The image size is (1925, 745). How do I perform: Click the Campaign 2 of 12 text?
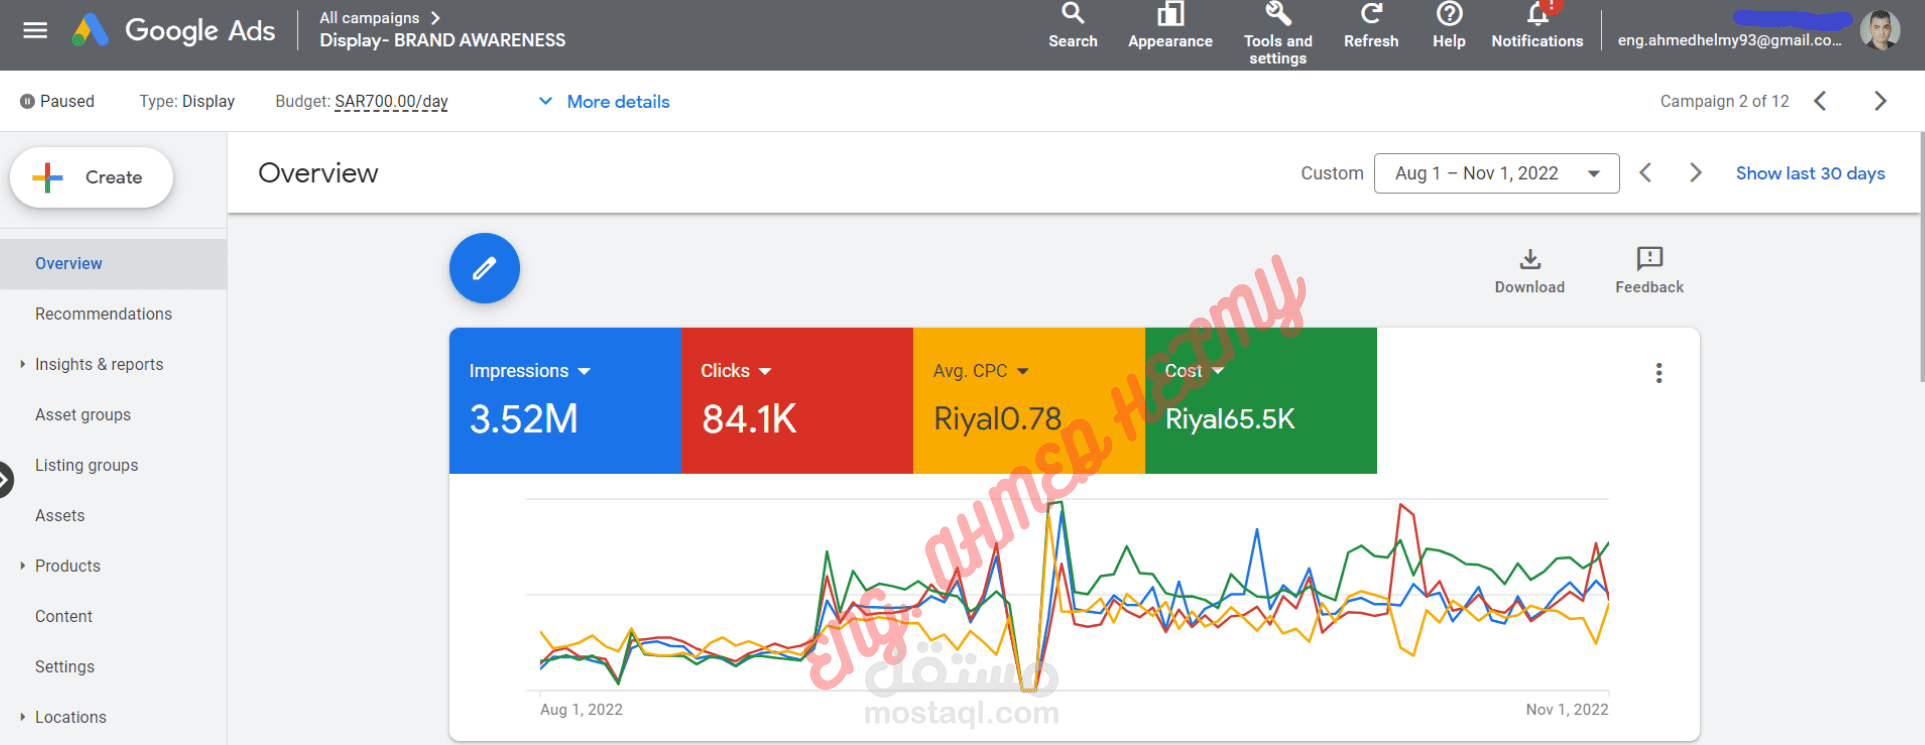(x=1724, y=101)
